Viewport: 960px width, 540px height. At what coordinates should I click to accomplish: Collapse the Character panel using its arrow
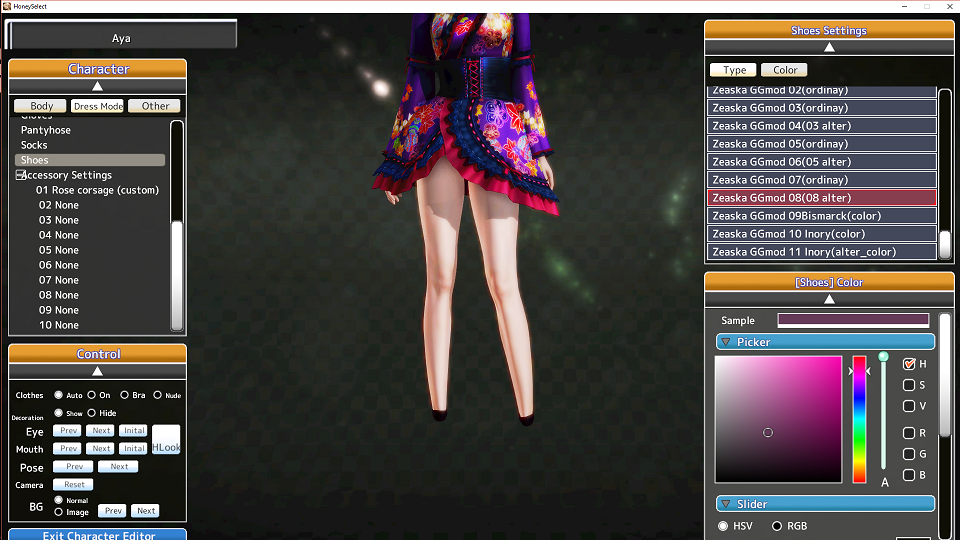(97, 87)
